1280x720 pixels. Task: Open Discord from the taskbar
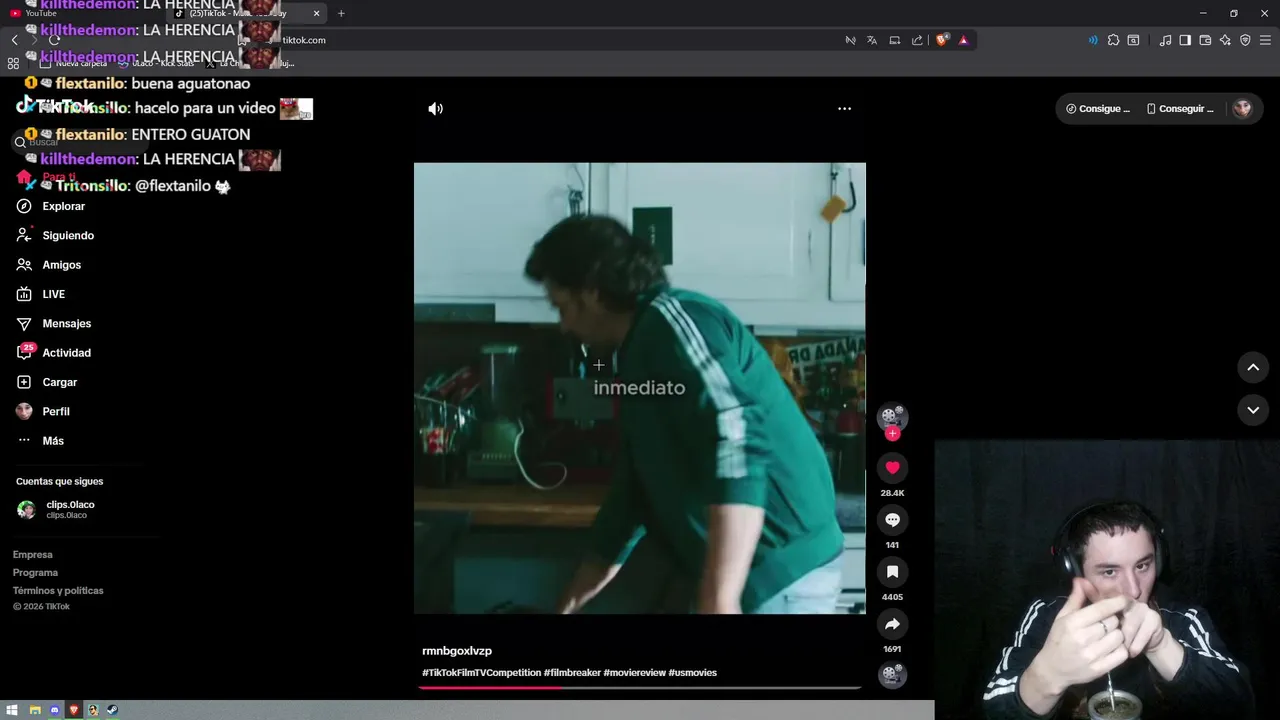point(54,710)
